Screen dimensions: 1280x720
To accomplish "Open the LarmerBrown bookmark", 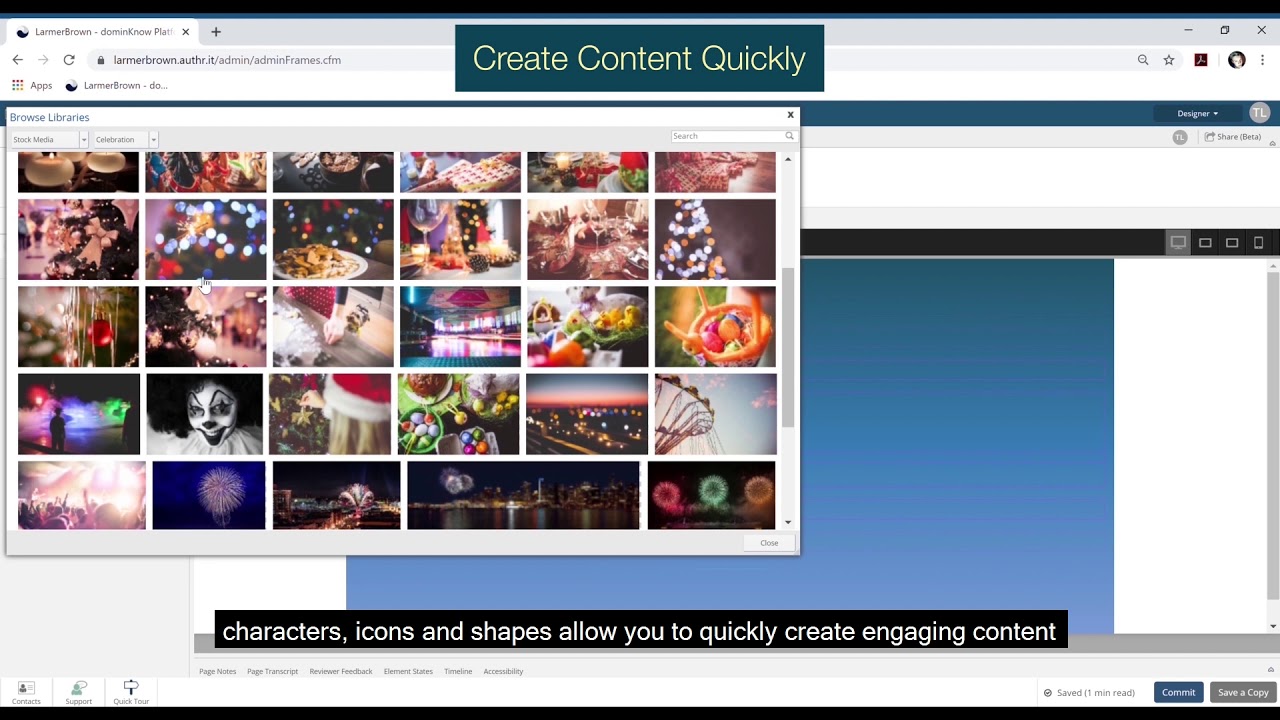I will (117, 86).
